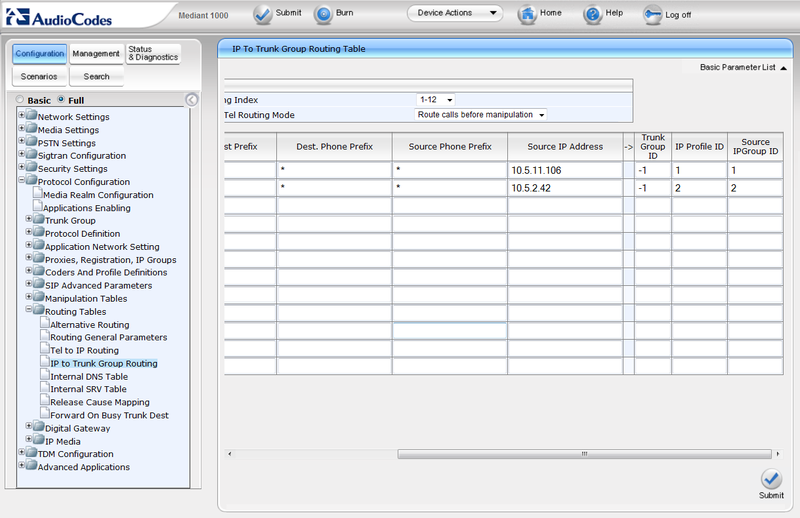Open the Tel Routing Mode dropdown

[x=482, y=115]
